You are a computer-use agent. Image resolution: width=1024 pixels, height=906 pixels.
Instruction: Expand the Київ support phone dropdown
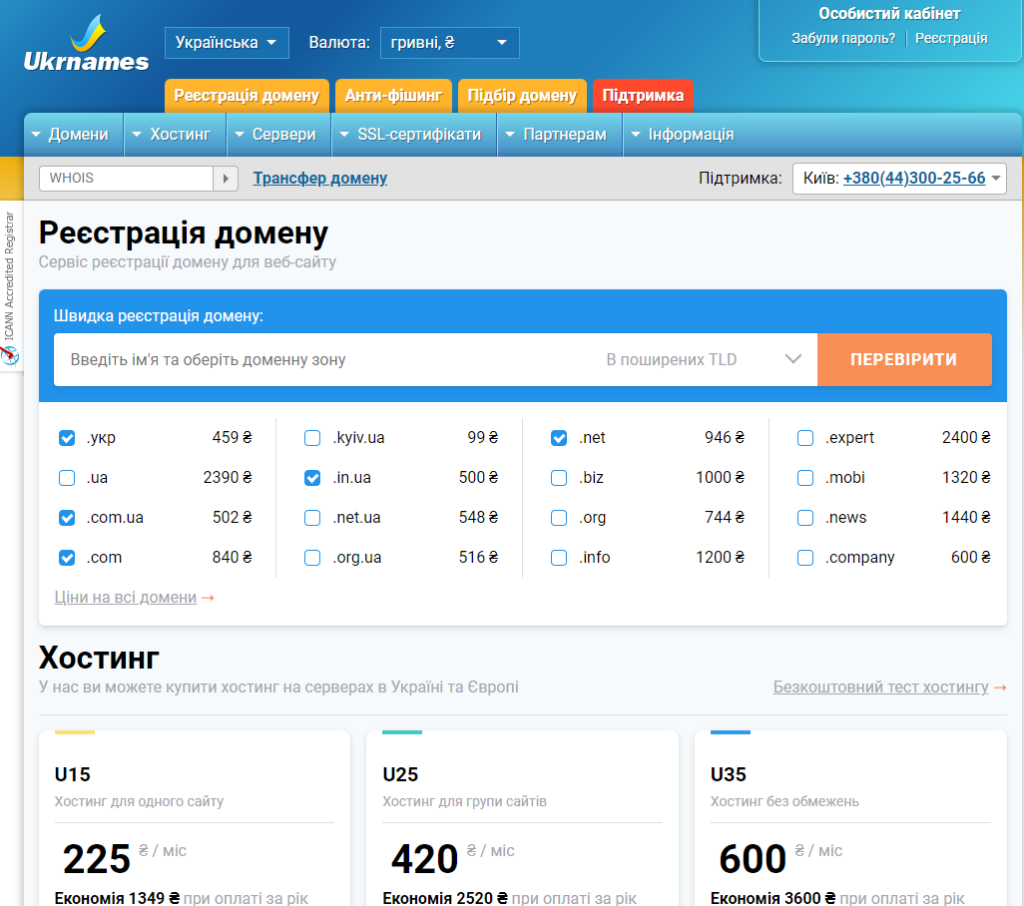[x=995, y=179]
